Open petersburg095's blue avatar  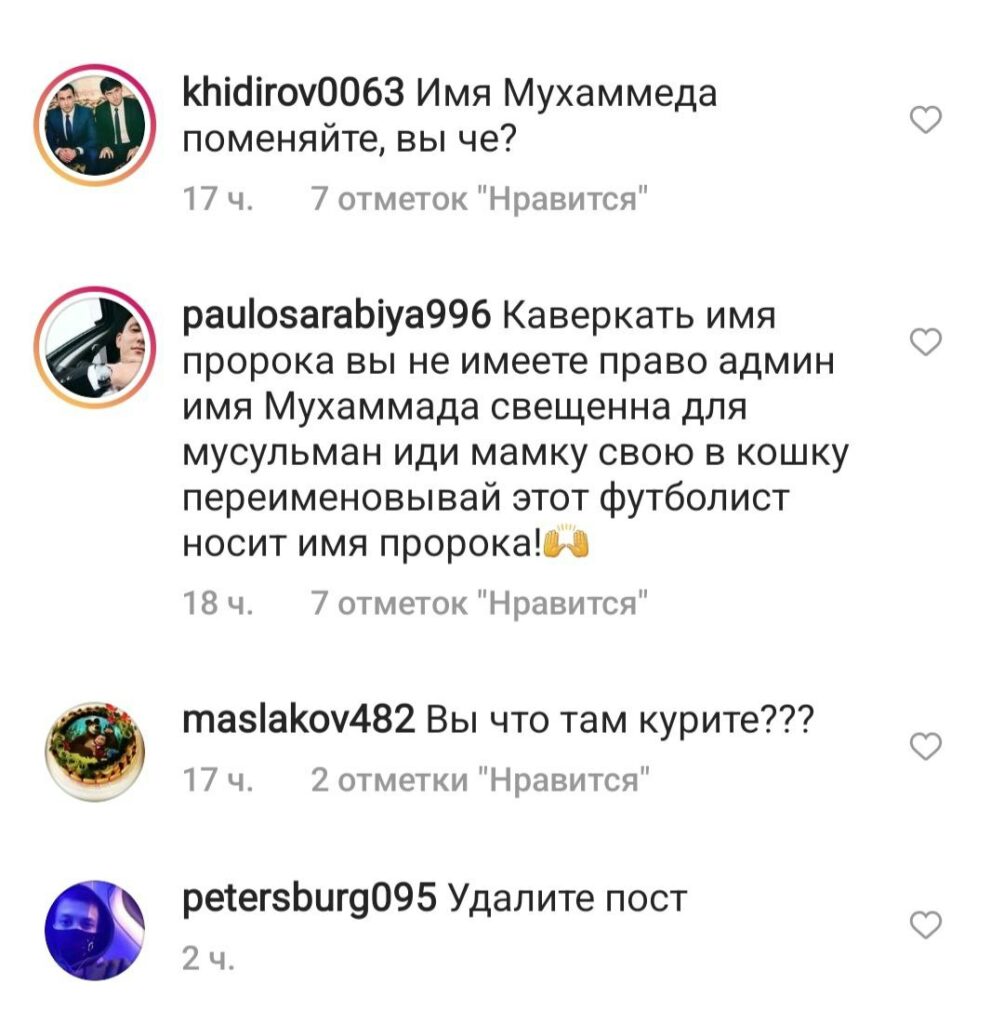[95, 930]
